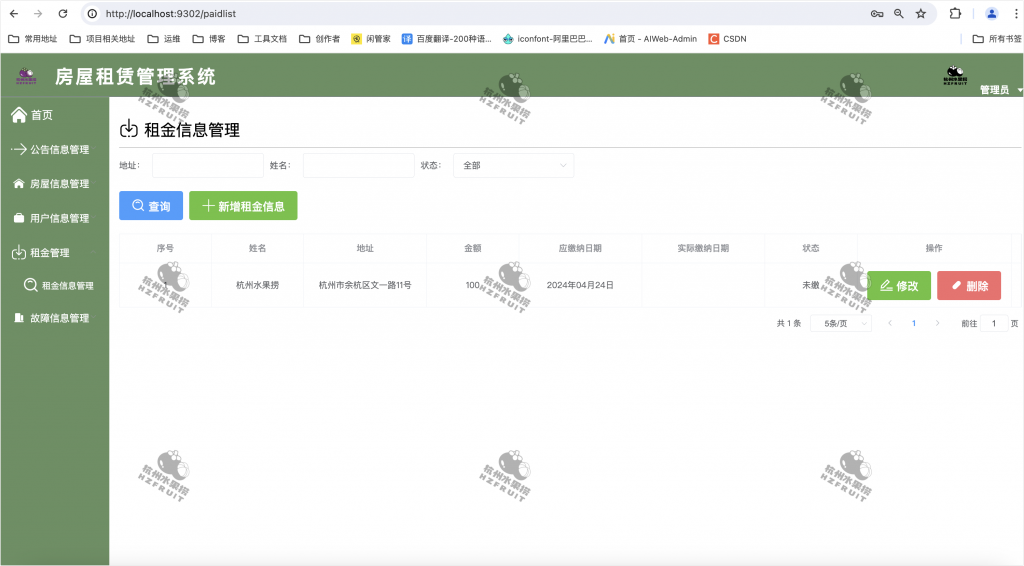Open the 工具文档 bookmark folder
The height and width of the screenshot is (566, 1024).
(x=262, y=39)
